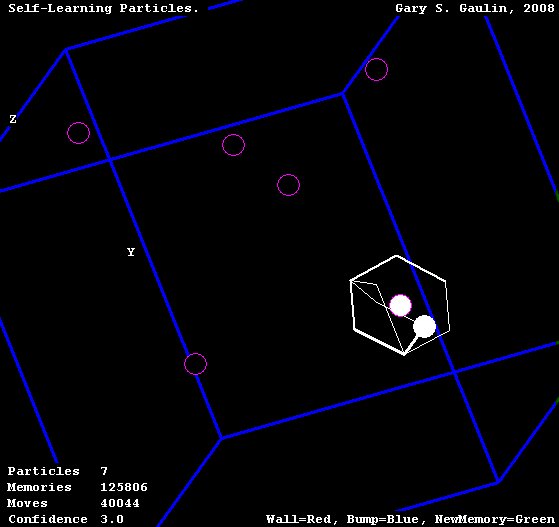Viewport: 559px width, 527px height.
Task: Click the 'Particles' label
Action: (43, 471)
